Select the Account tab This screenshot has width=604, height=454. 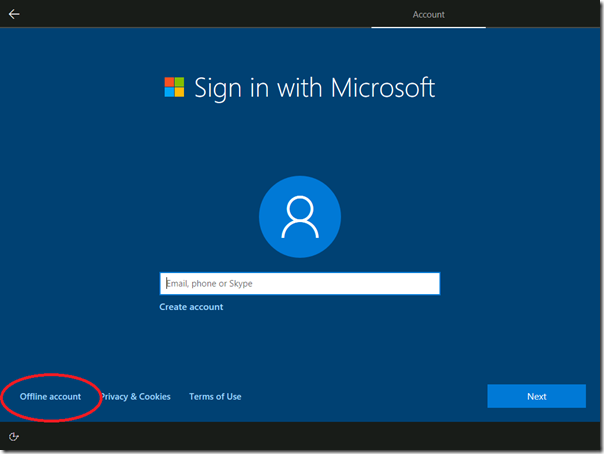tap(428, 15)
